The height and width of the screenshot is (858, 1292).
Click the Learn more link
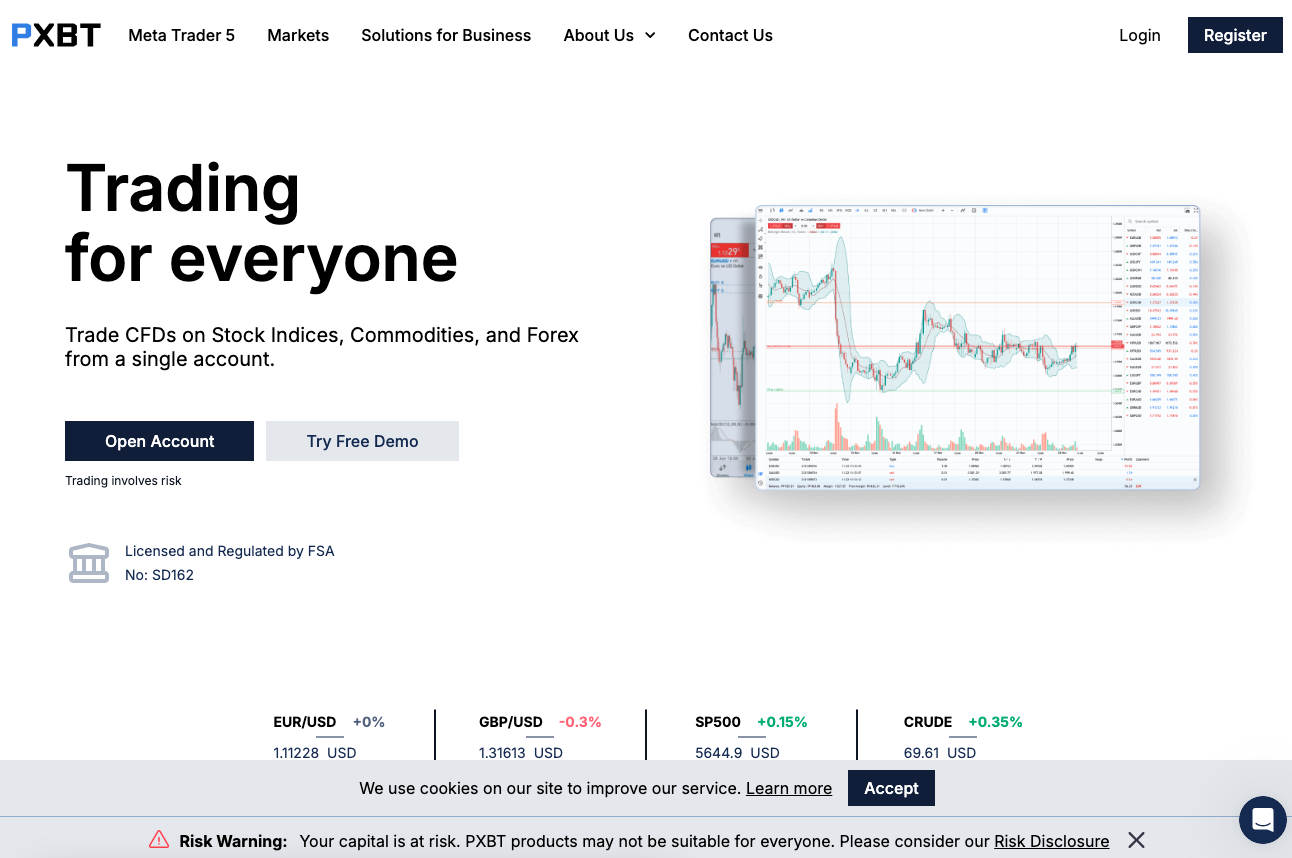tap(788, 788)
